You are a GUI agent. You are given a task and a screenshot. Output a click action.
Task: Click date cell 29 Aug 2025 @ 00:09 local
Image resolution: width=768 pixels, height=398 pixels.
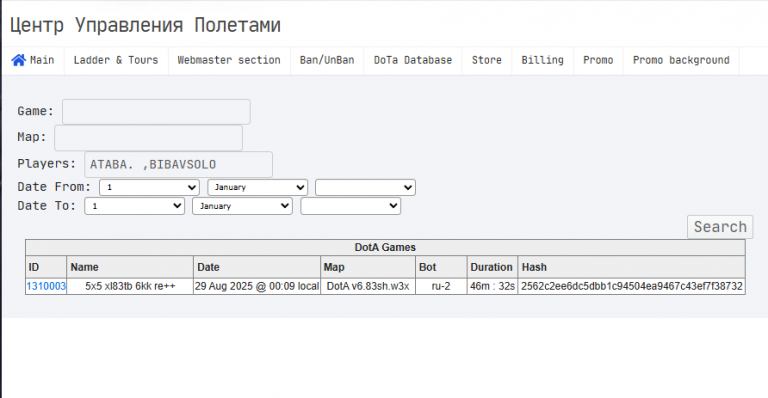coord(257,286)
